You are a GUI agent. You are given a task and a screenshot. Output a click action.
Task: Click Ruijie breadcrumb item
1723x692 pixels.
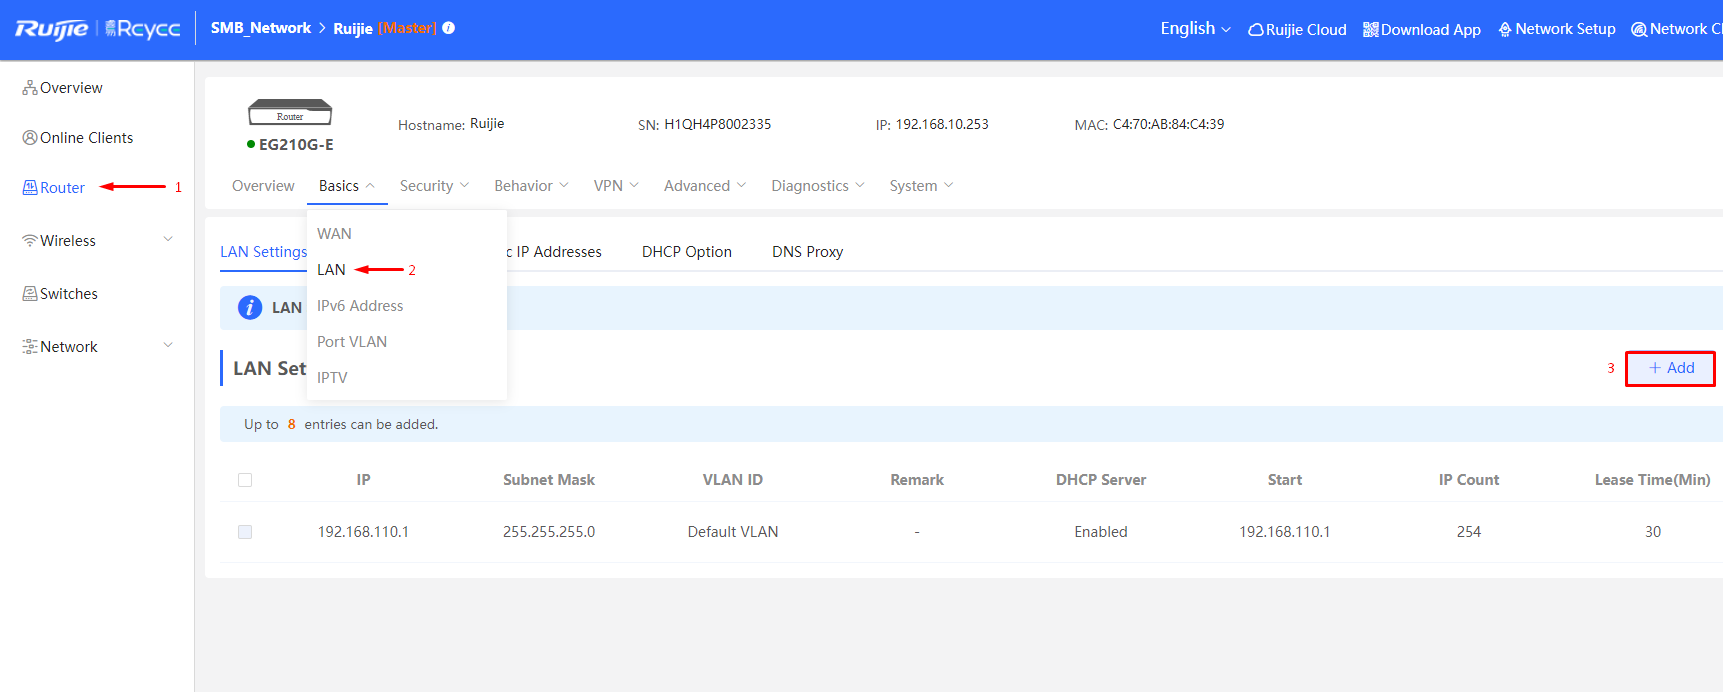[353, 28]
